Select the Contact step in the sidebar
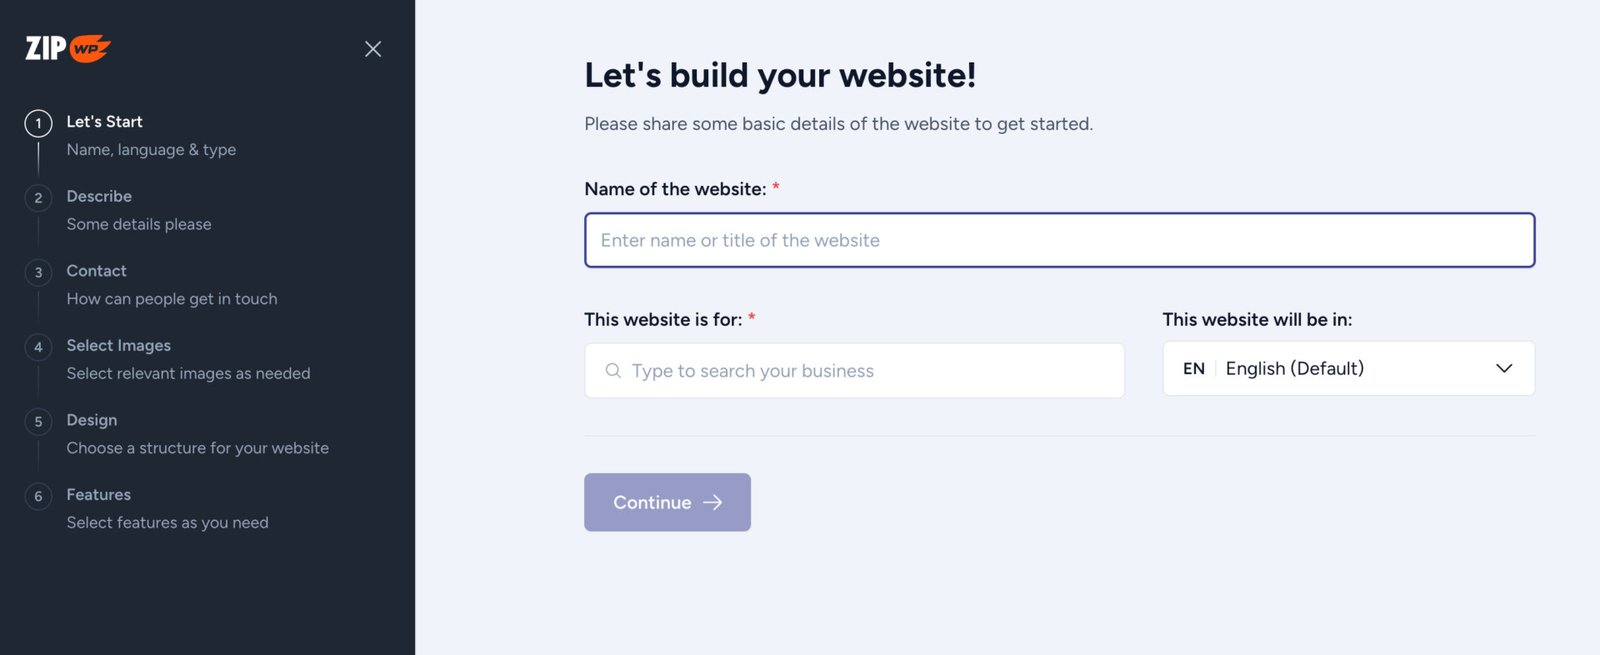Image resolution: width=1600 pixels, height=655 pixels. click(96, 270)
